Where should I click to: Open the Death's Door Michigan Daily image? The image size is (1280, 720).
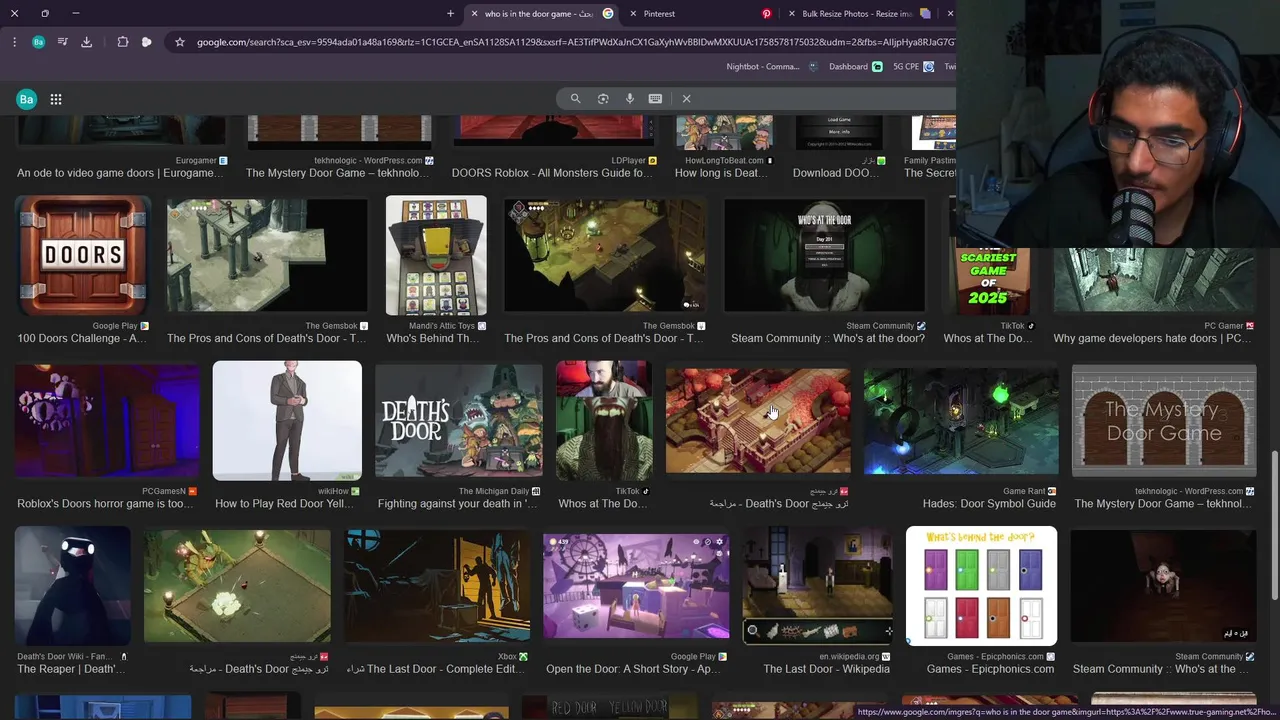click(459, 420)
